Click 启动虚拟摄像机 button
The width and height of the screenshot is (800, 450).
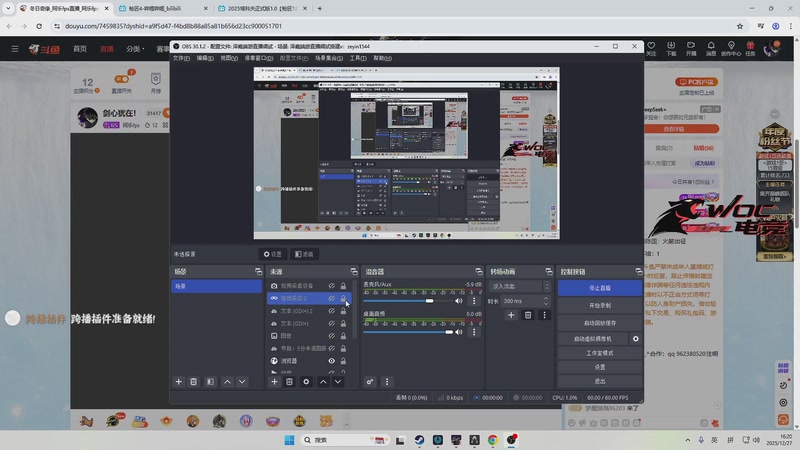coord(592,338)
